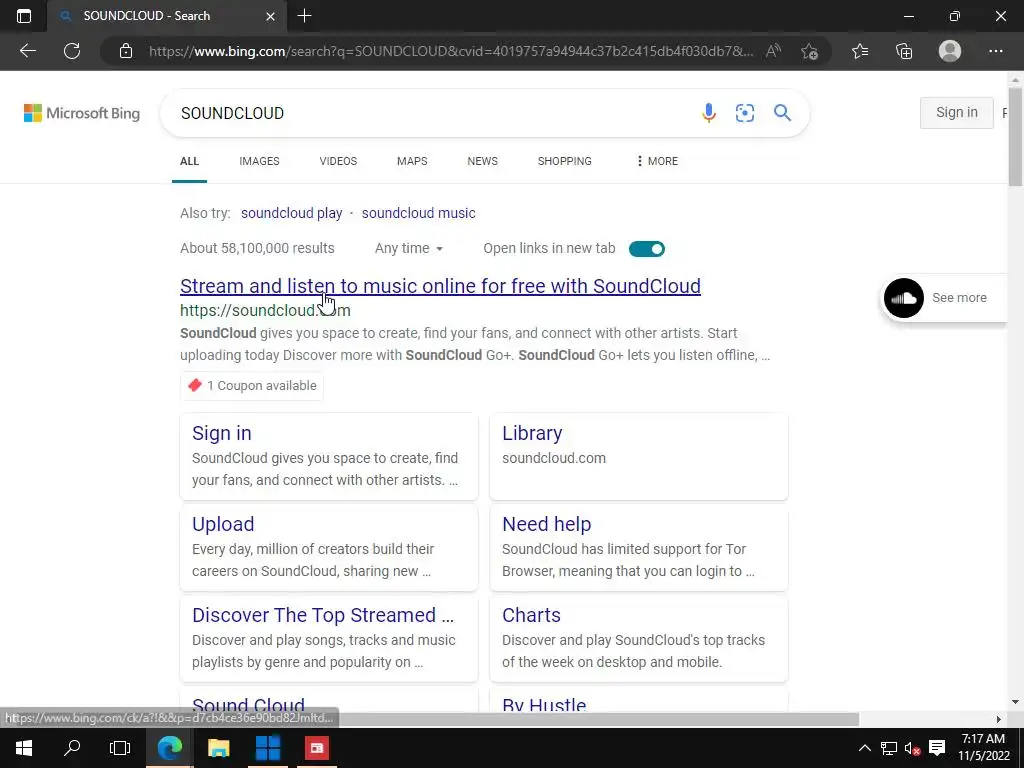
Task: Open Windows taskbar search
Action: 72,748
